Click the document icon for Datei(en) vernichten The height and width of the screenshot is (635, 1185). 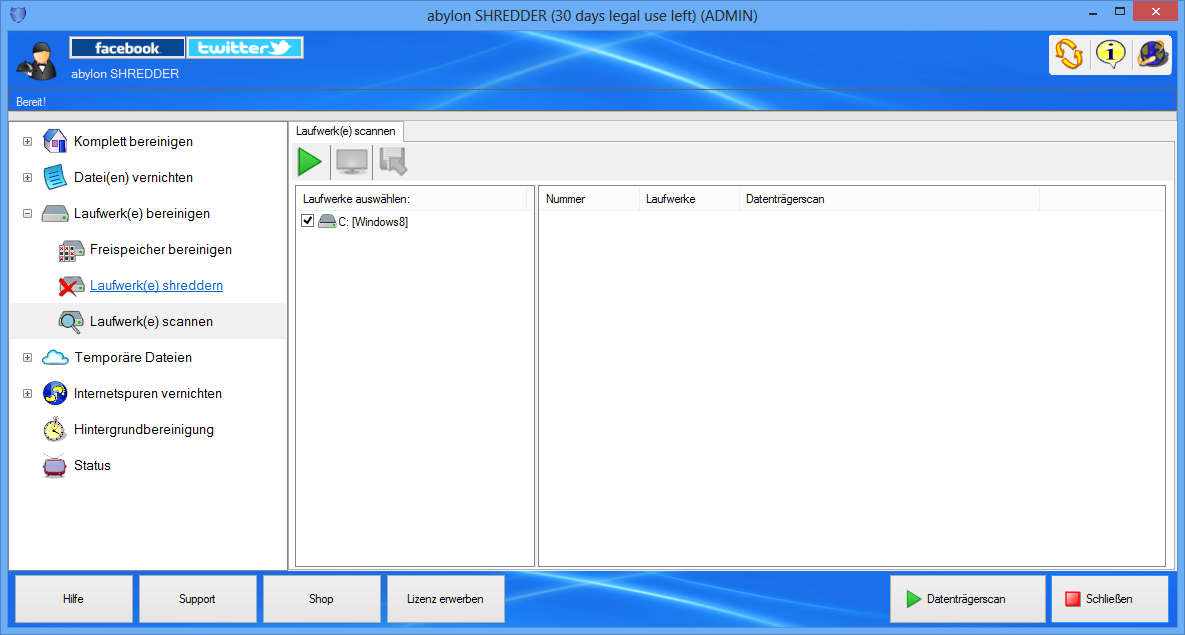pyautogui.click(x=55, y=178)
